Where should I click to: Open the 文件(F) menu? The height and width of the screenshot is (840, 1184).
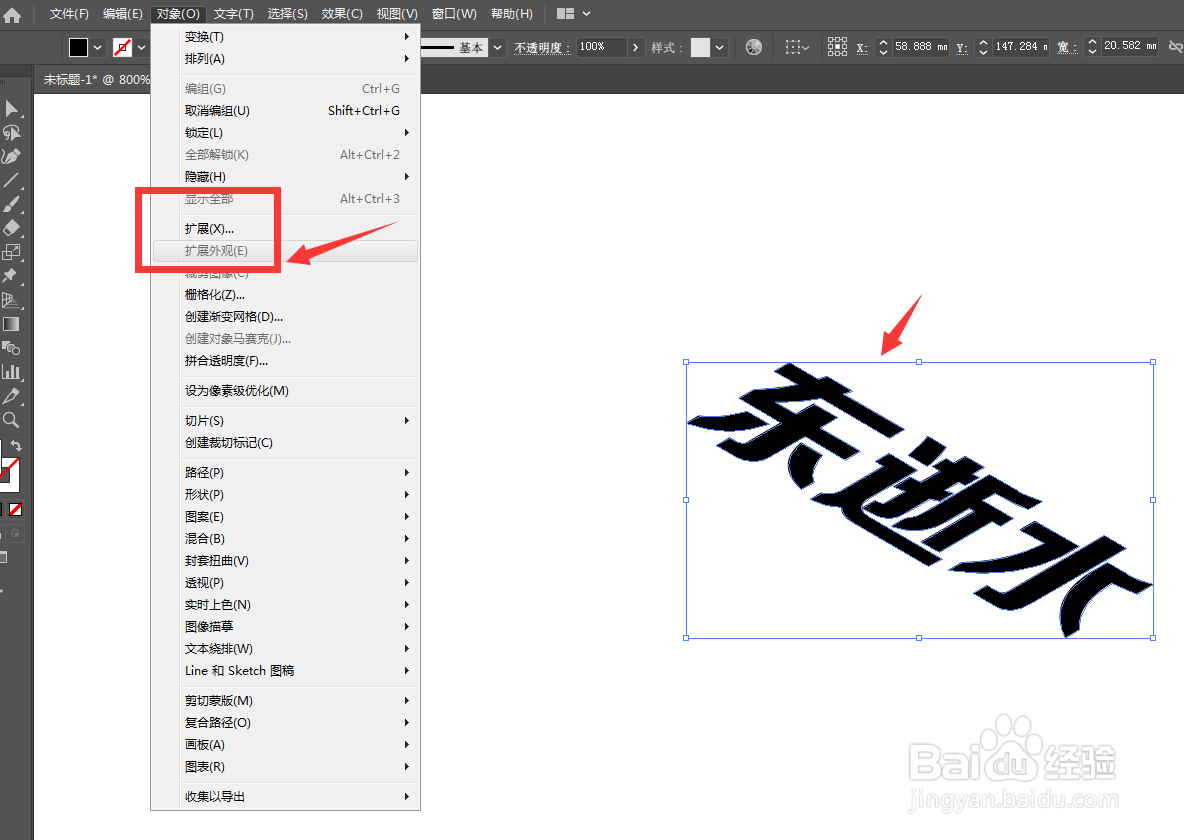point(69,14)
